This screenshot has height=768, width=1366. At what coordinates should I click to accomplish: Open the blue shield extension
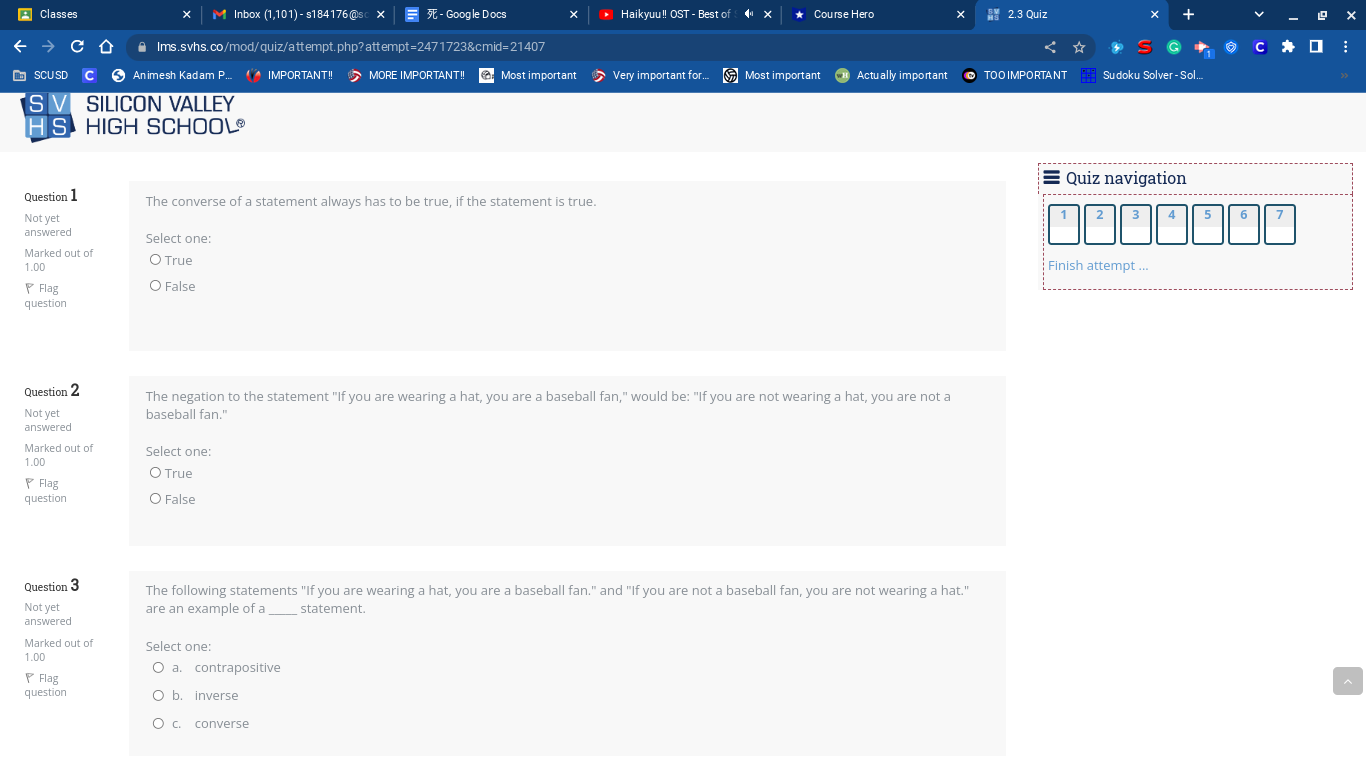tap(1231, 47)
